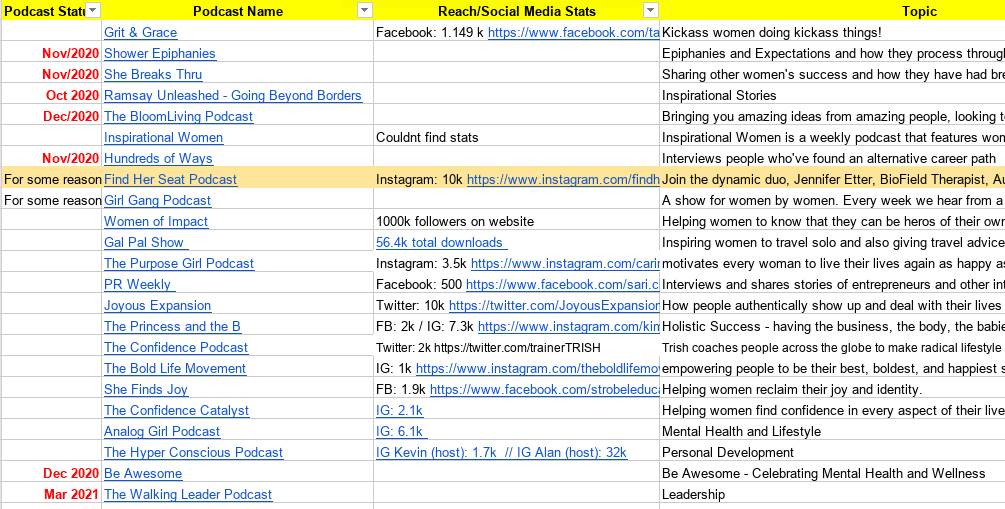The image size is (1005, 509).
Task: Open the Facebook sari URL for PR Weekly
Action: 563,285
